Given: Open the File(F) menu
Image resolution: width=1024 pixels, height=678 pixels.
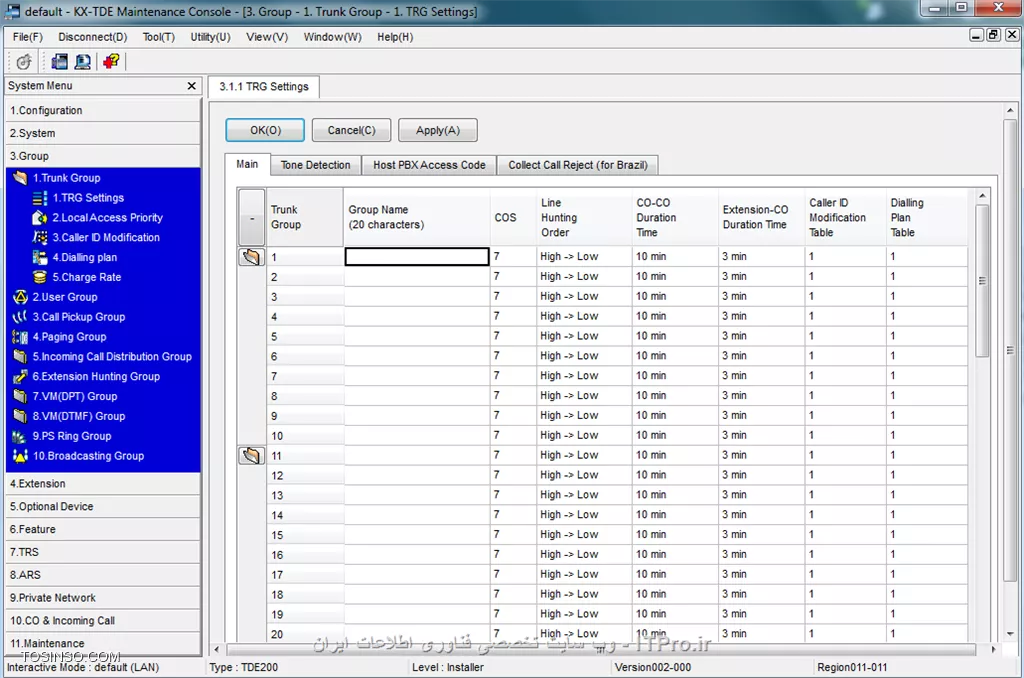Looking at the screenshot, I should (27, 37).
